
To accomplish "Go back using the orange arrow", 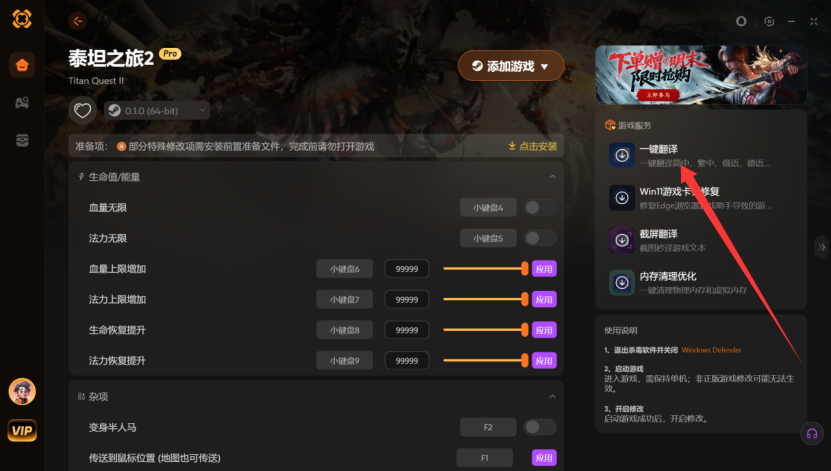I will click(x=77, y=21).
